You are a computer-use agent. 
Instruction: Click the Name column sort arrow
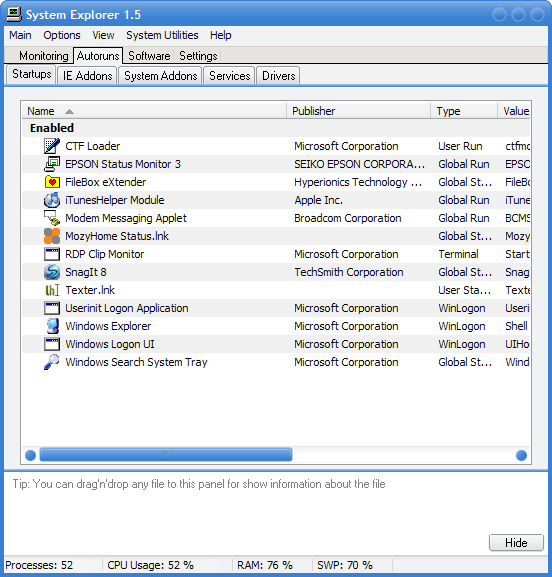[69, 111]
